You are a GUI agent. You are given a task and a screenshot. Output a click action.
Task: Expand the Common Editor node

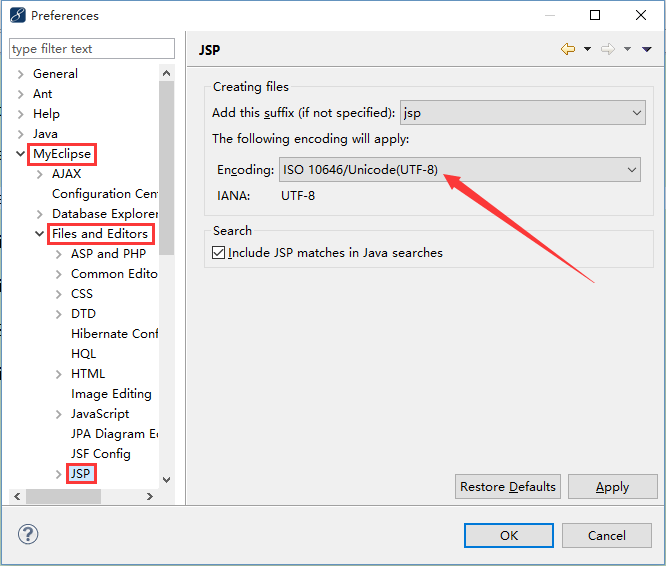[59, 274]
